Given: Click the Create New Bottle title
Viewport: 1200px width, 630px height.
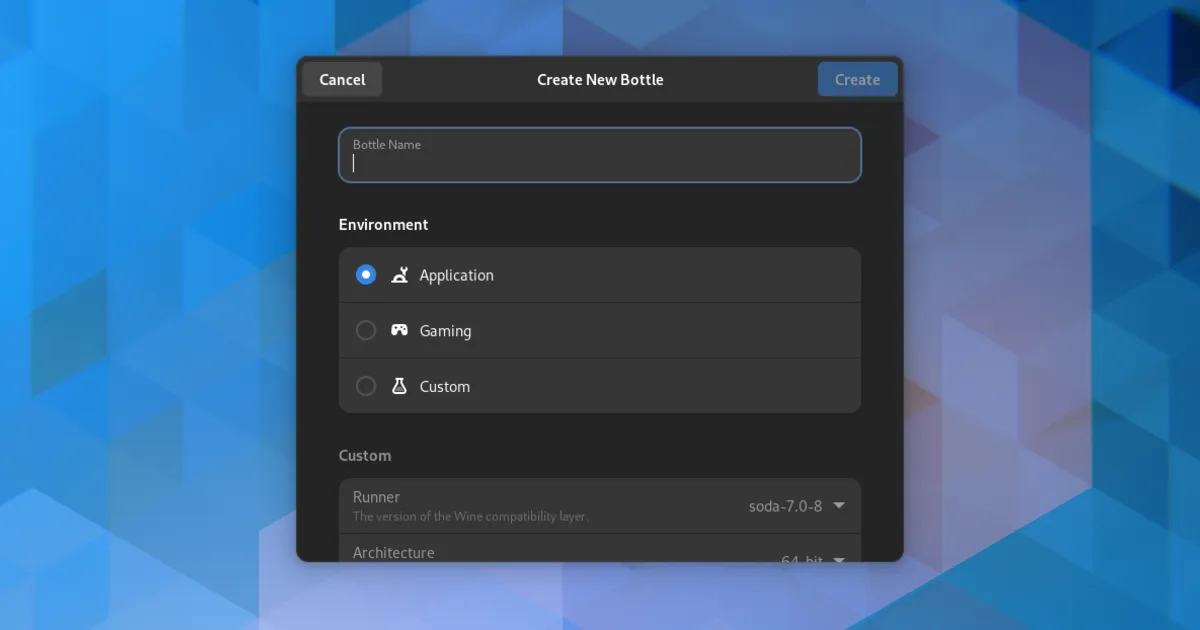Looking at the screenshot, I should [x=600, y=80].
